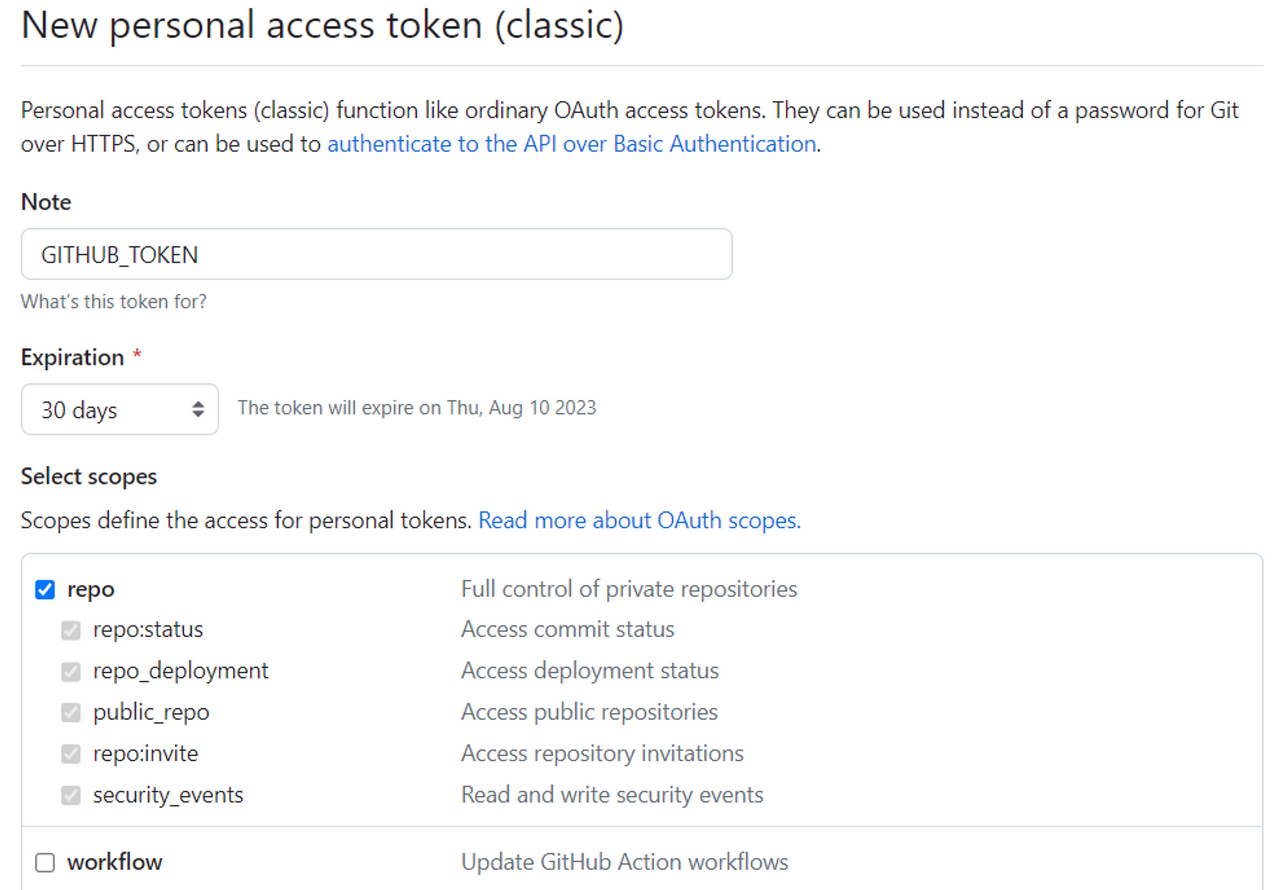Click the repo:status scope label
Viewport: 1280px width, 890px height.
tap(148, 630)
